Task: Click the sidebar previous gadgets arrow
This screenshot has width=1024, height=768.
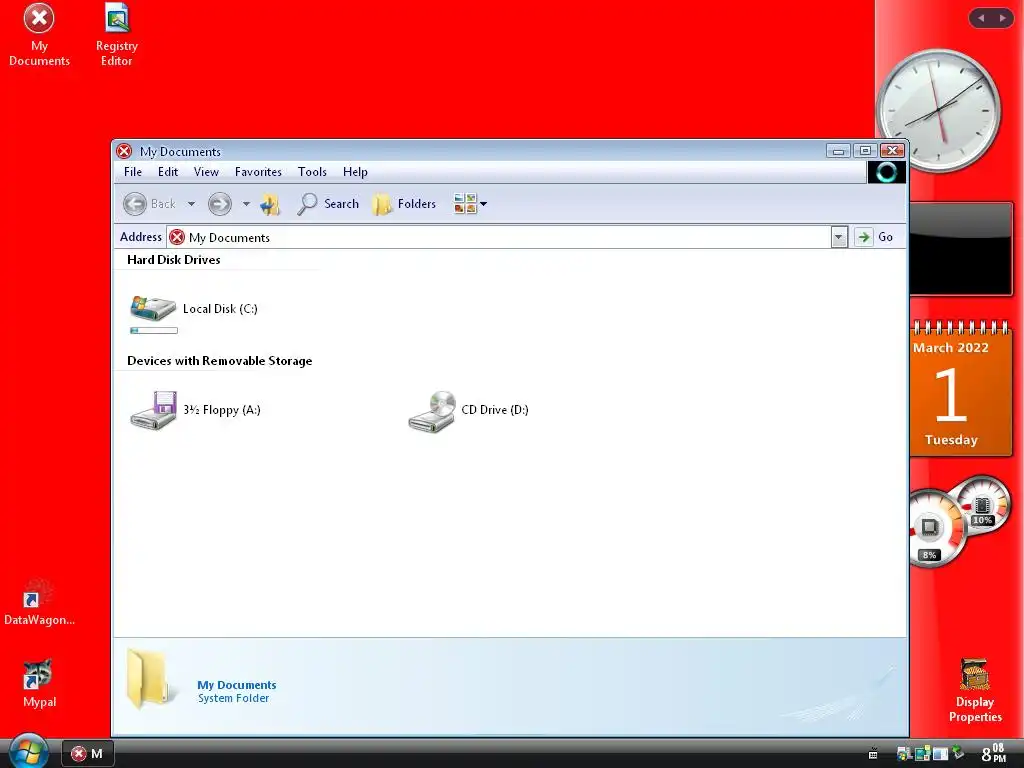Action: tap(981, 18)
